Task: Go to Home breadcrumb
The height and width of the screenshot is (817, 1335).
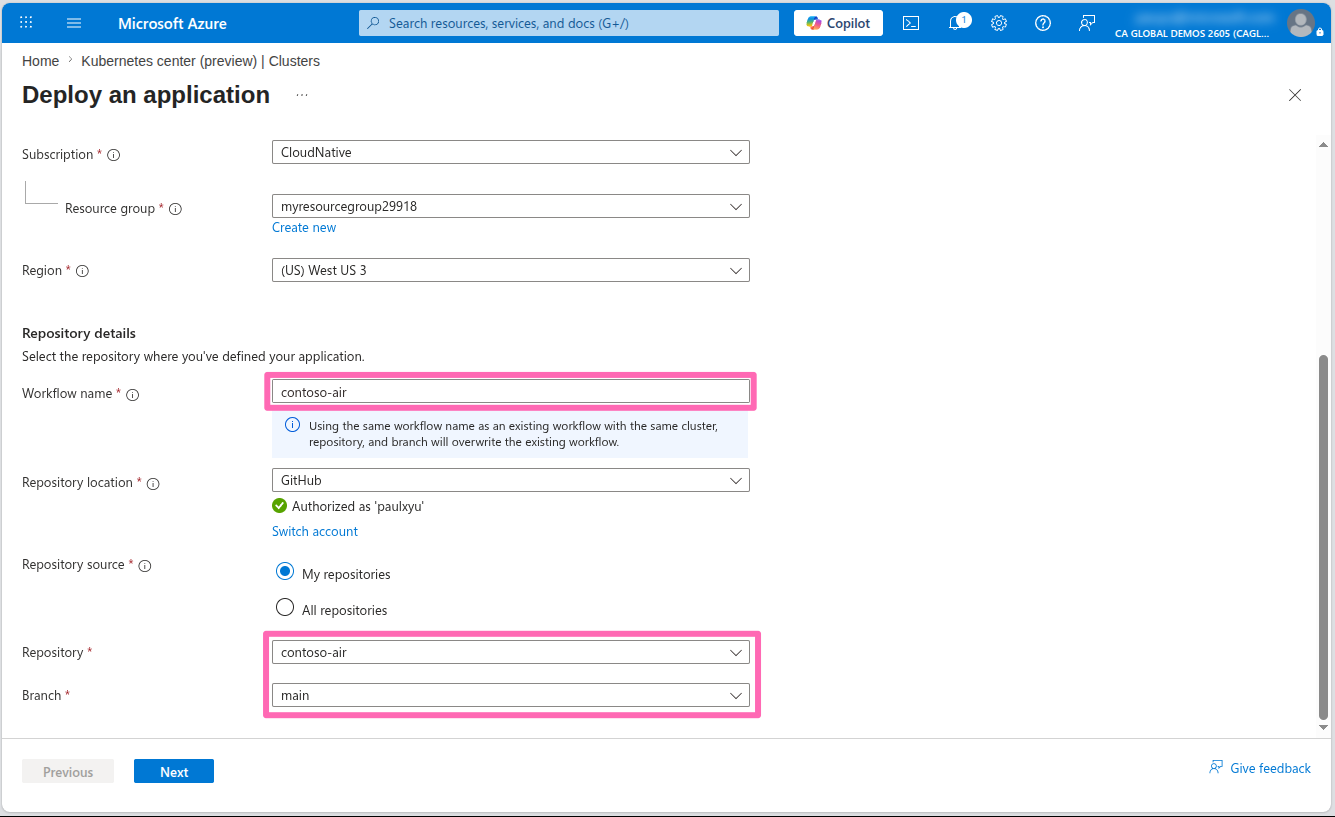Action: click(x=40, y=61)
